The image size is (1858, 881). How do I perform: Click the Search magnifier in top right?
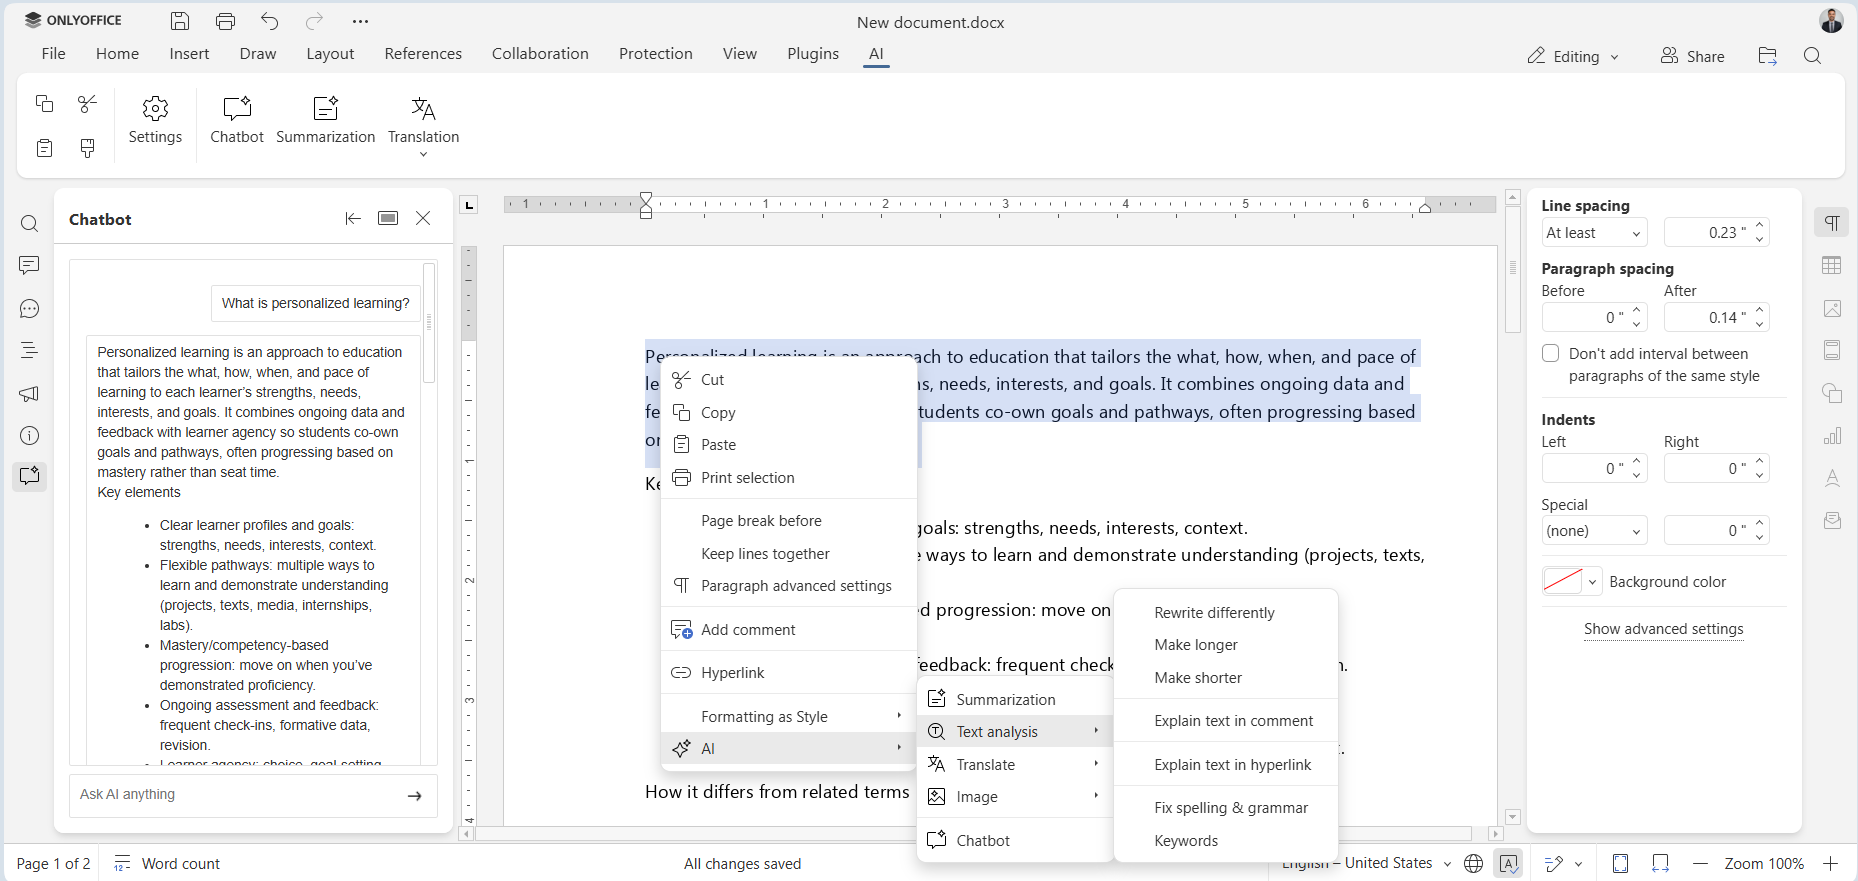point(1812,56)
